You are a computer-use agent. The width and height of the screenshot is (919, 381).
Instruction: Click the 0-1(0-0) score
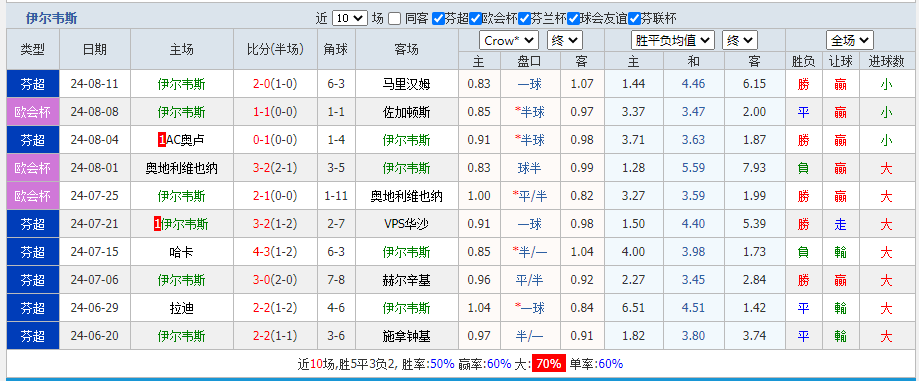[x=275, y=140]
